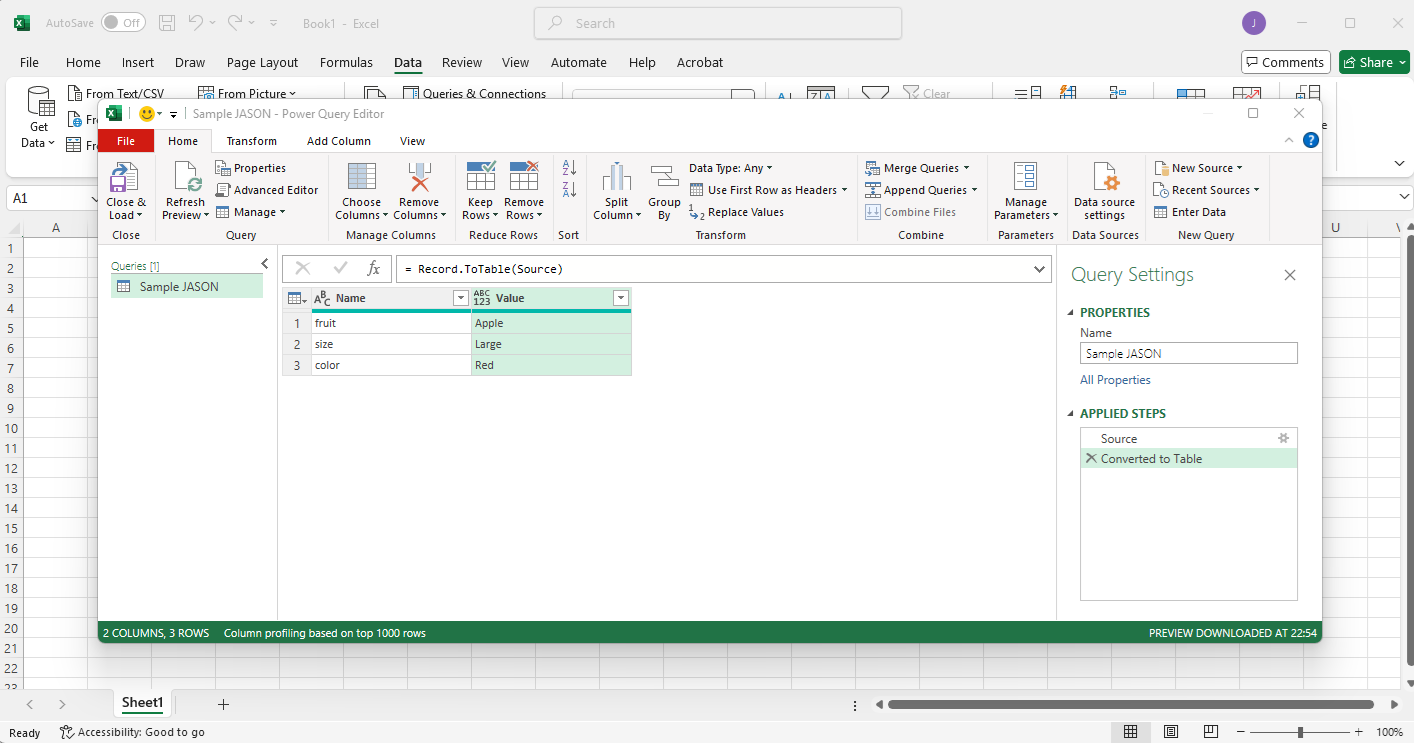Collapse the Queries pane

click(x=265, y=264)
